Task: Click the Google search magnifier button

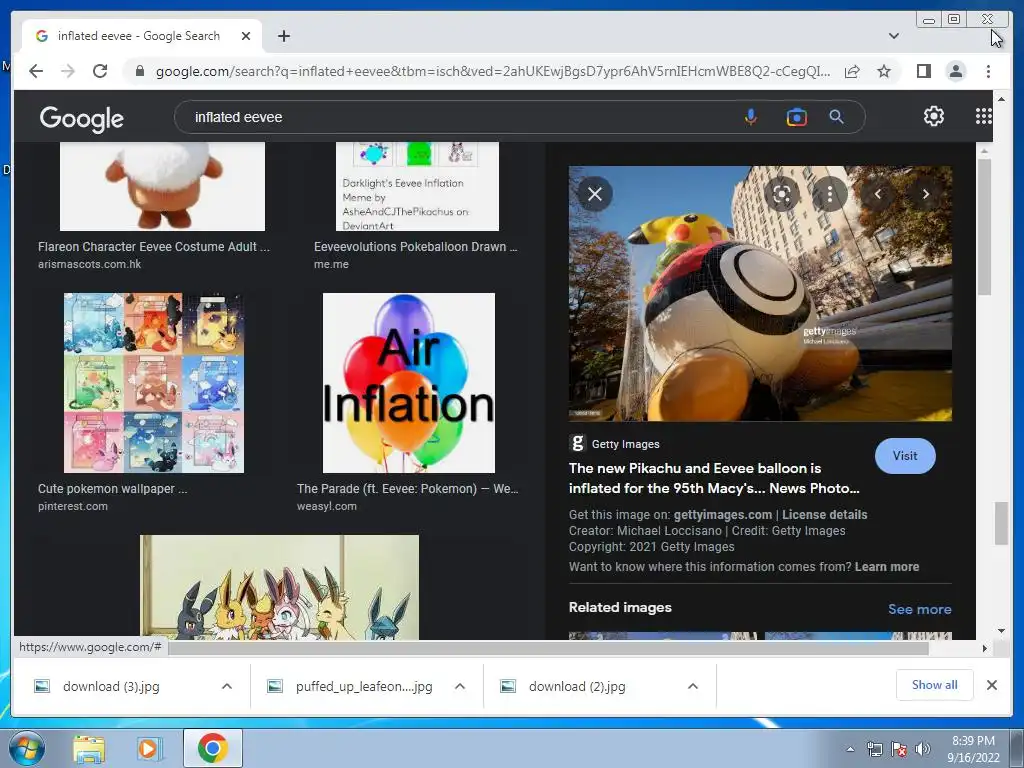Action: tap(837, 117)
